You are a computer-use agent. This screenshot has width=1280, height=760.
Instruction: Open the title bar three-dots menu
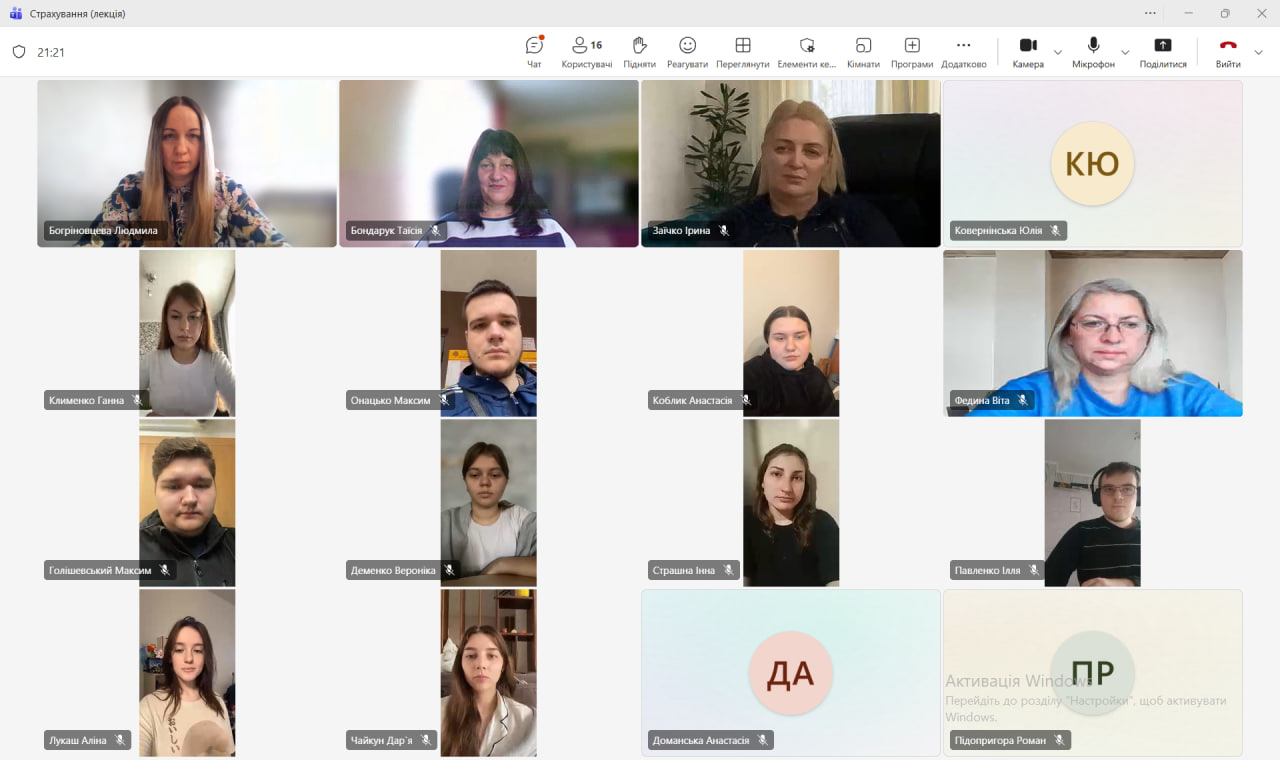(1150, 13)
